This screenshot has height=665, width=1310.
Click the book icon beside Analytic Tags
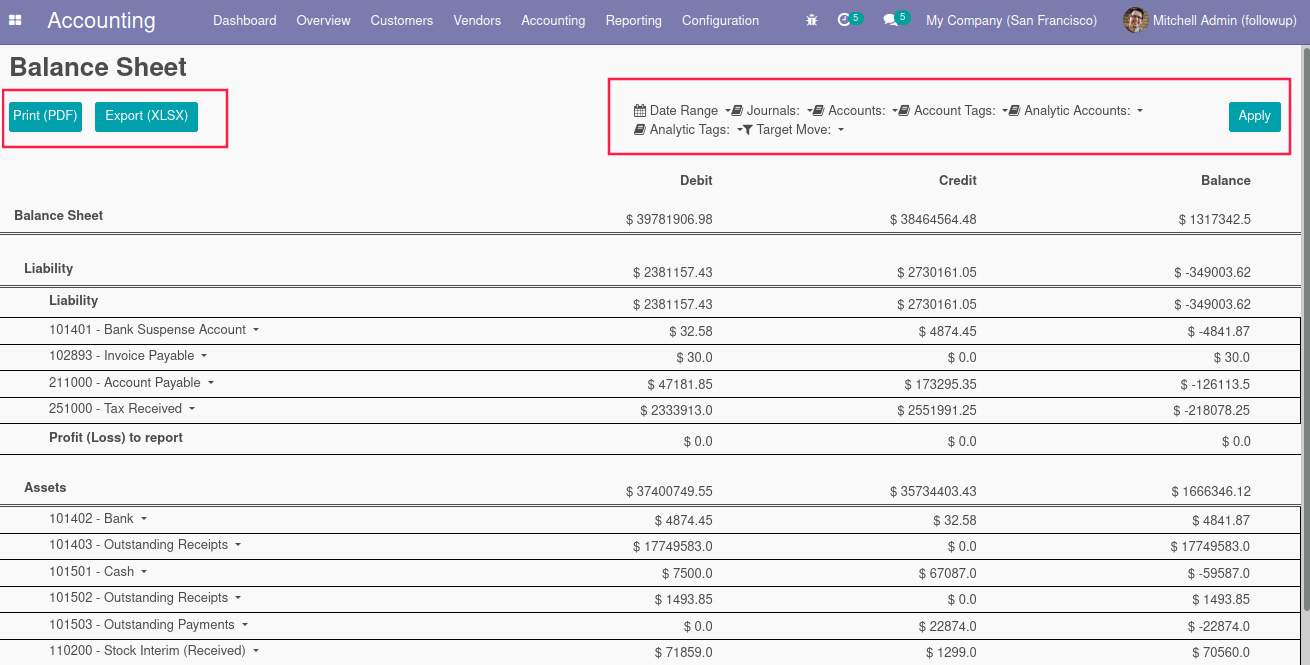[640, 130]
